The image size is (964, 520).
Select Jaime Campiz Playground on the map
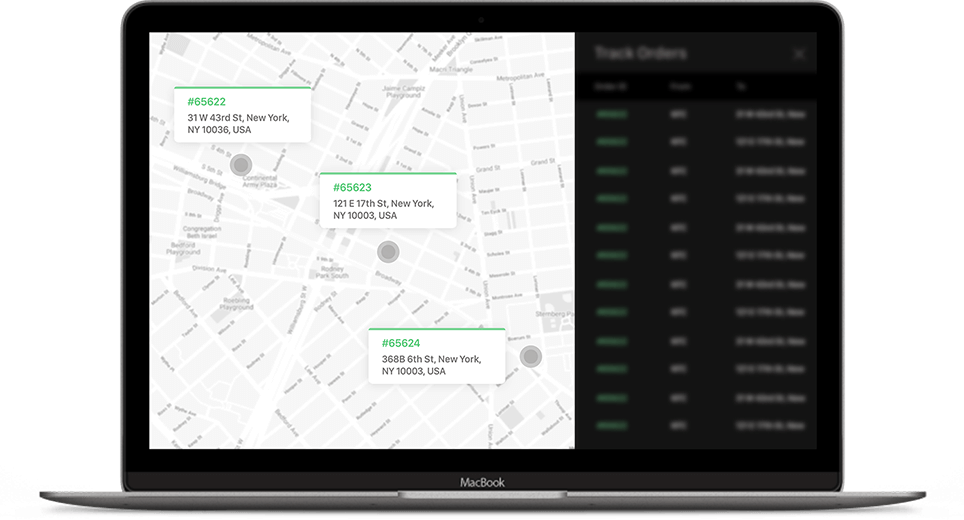pos(404,91)
